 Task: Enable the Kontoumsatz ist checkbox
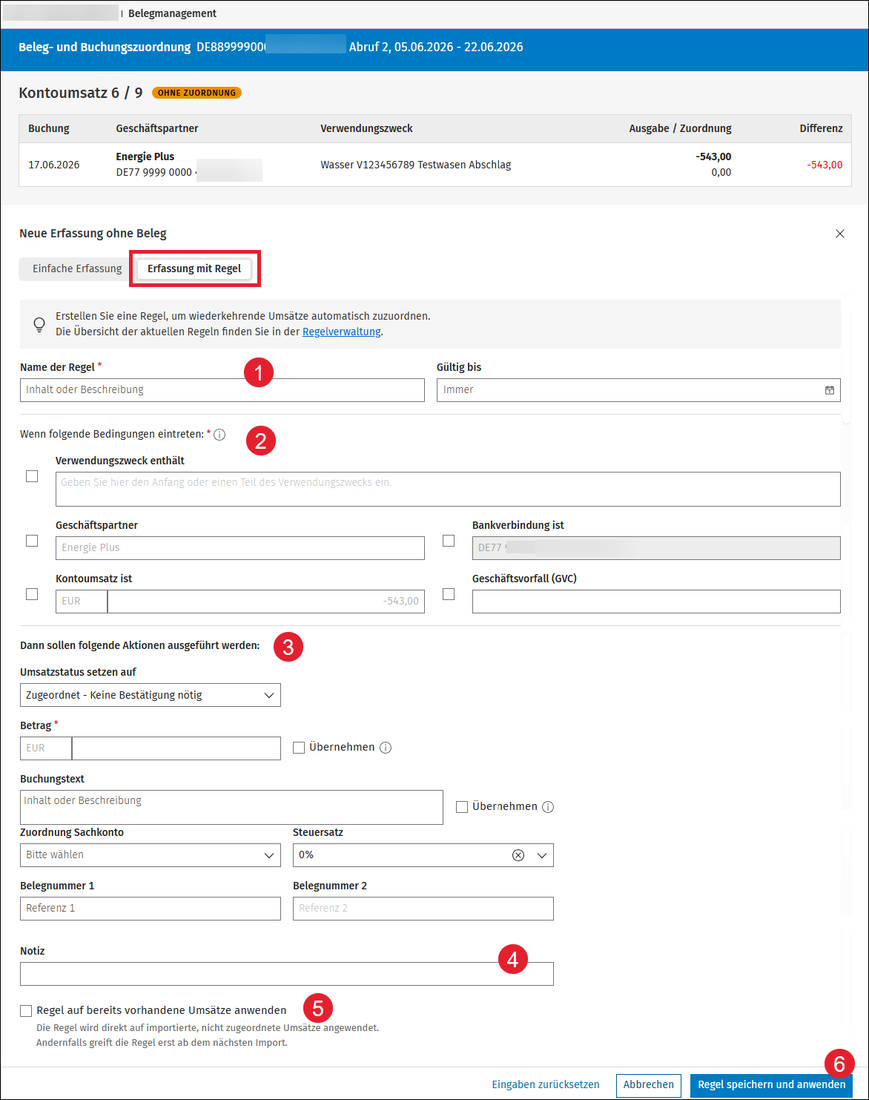point(32,594)
